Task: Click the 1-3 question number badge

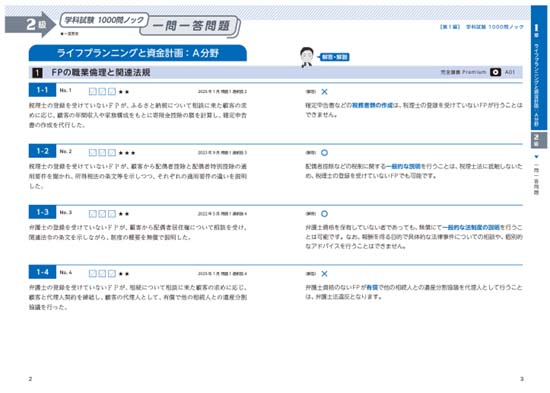Action: point(42,212)
